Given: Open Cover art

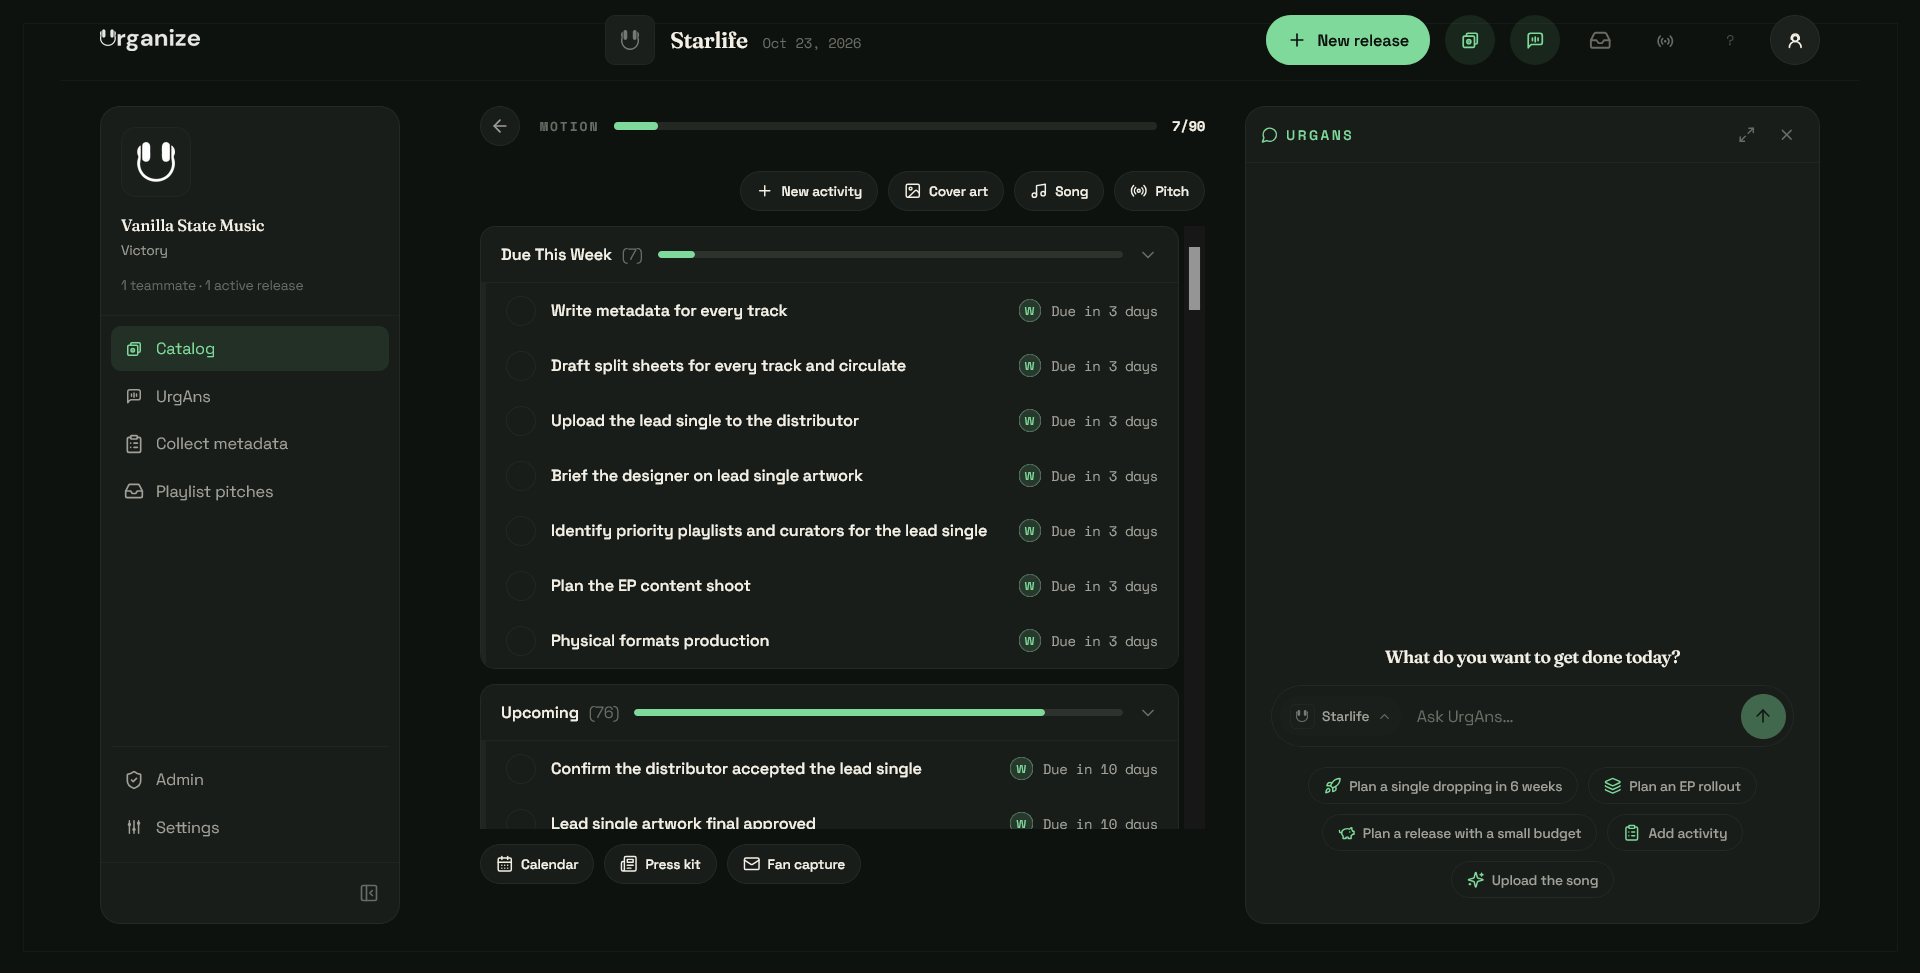Looking at the screenshot, I should tap(946, 191).
